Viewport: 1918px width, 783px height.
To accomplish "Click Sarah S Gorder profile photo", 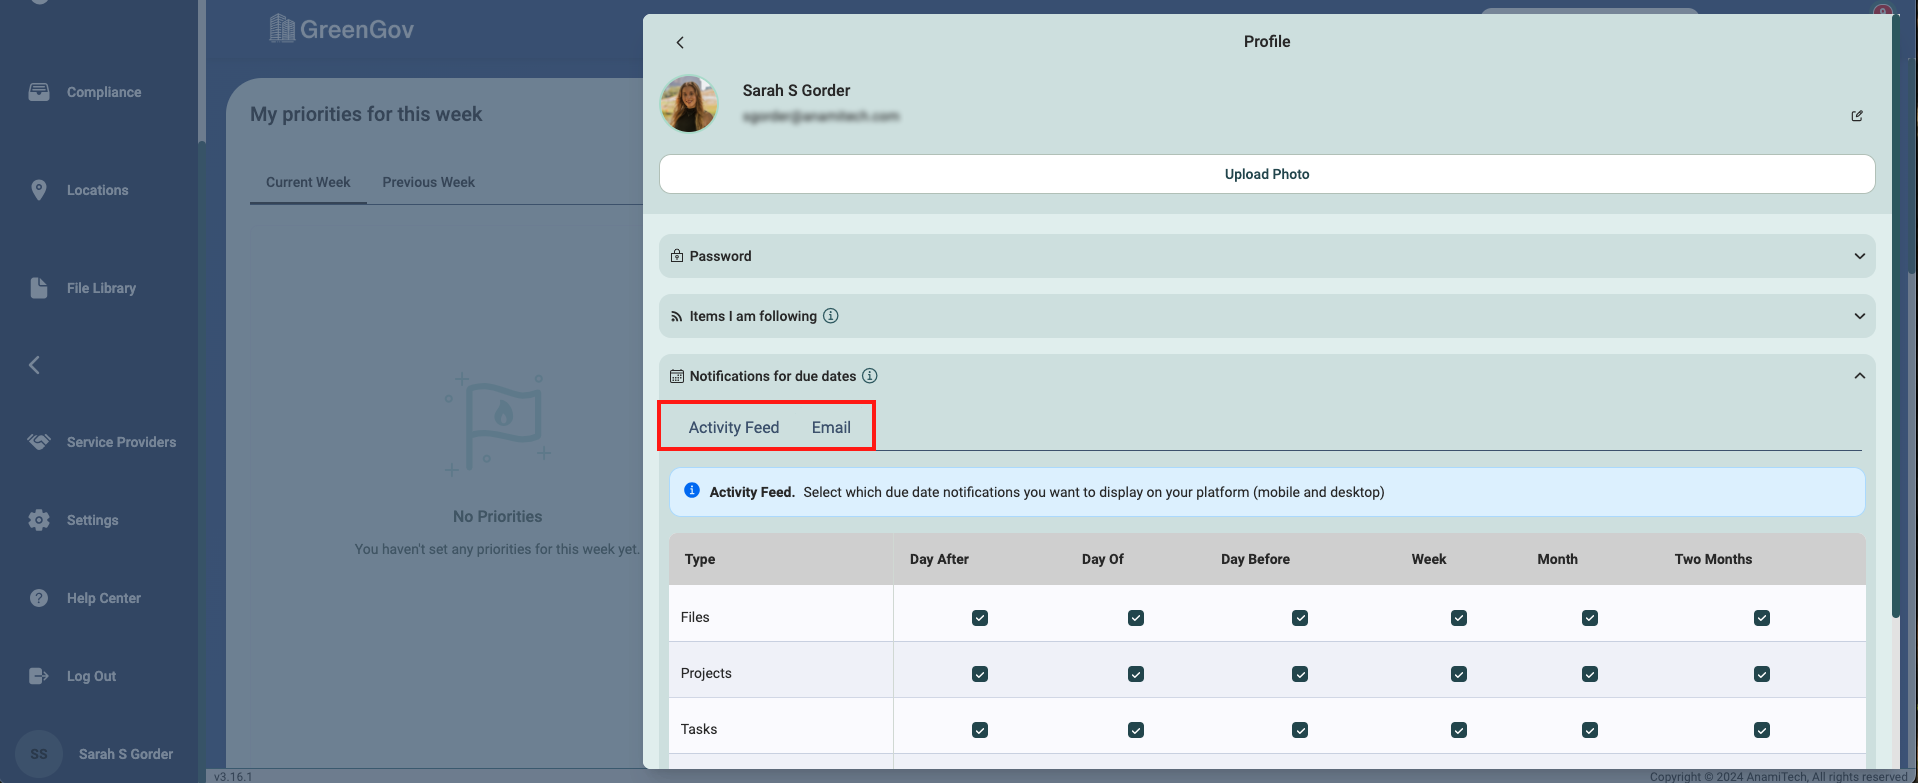I will tap(689, 104).
